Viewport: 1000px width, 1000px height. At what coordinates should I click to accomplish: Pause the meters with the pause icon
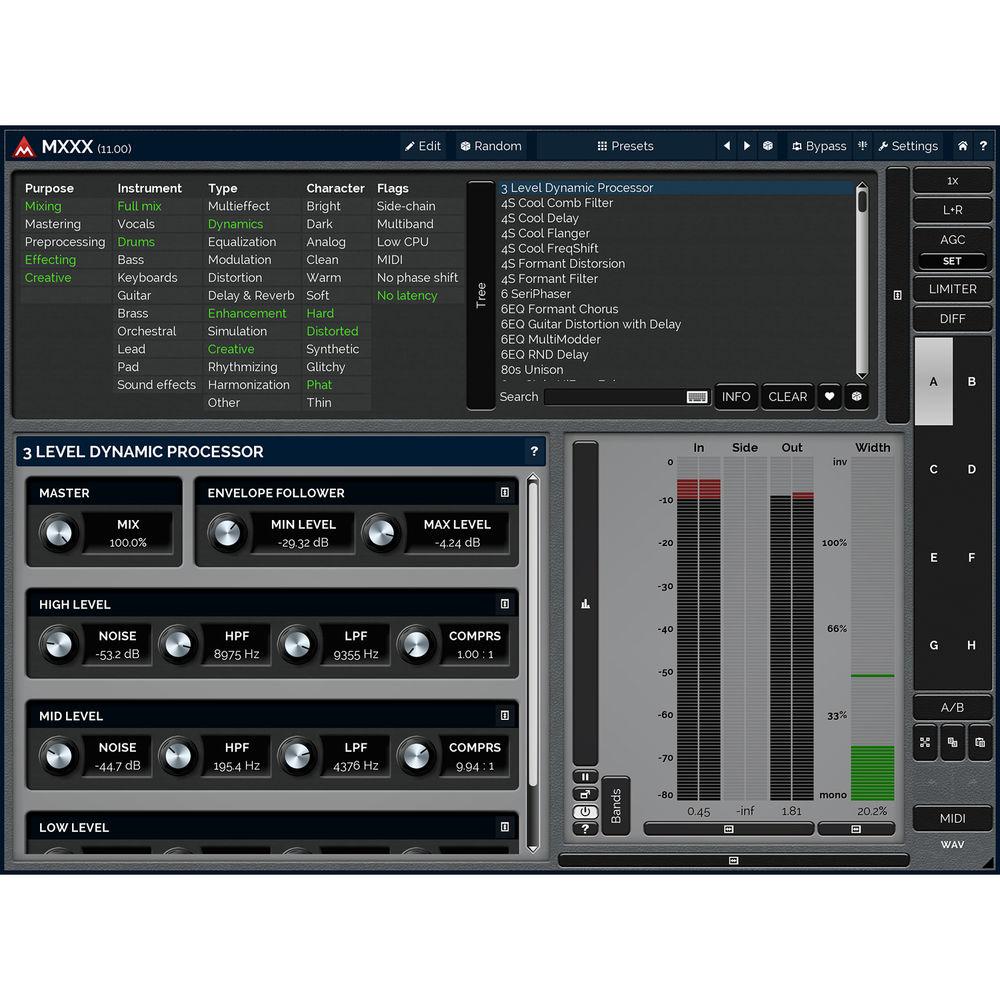[585, 777]
